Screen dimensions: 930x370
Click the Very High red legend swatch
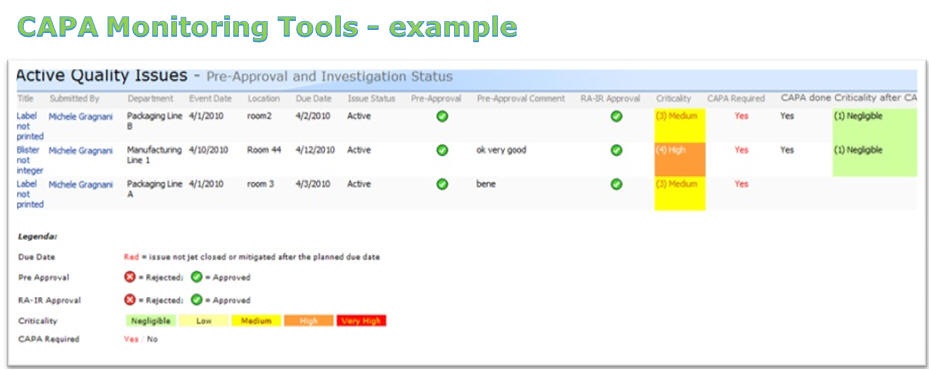[x=361, y=321]
